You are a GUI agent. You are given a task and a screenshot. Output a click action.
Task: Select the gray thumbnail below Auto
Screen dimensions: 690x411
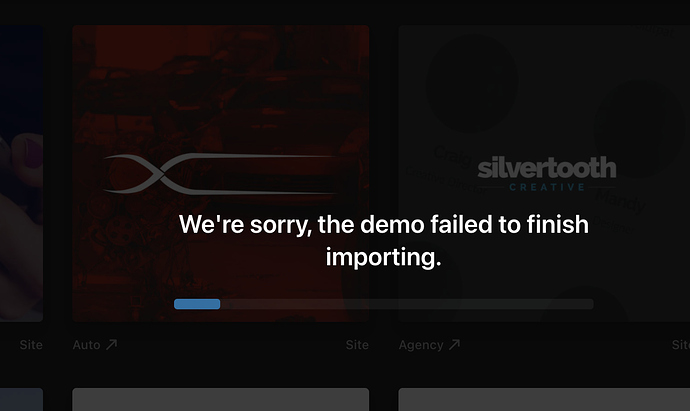[220, 400]
